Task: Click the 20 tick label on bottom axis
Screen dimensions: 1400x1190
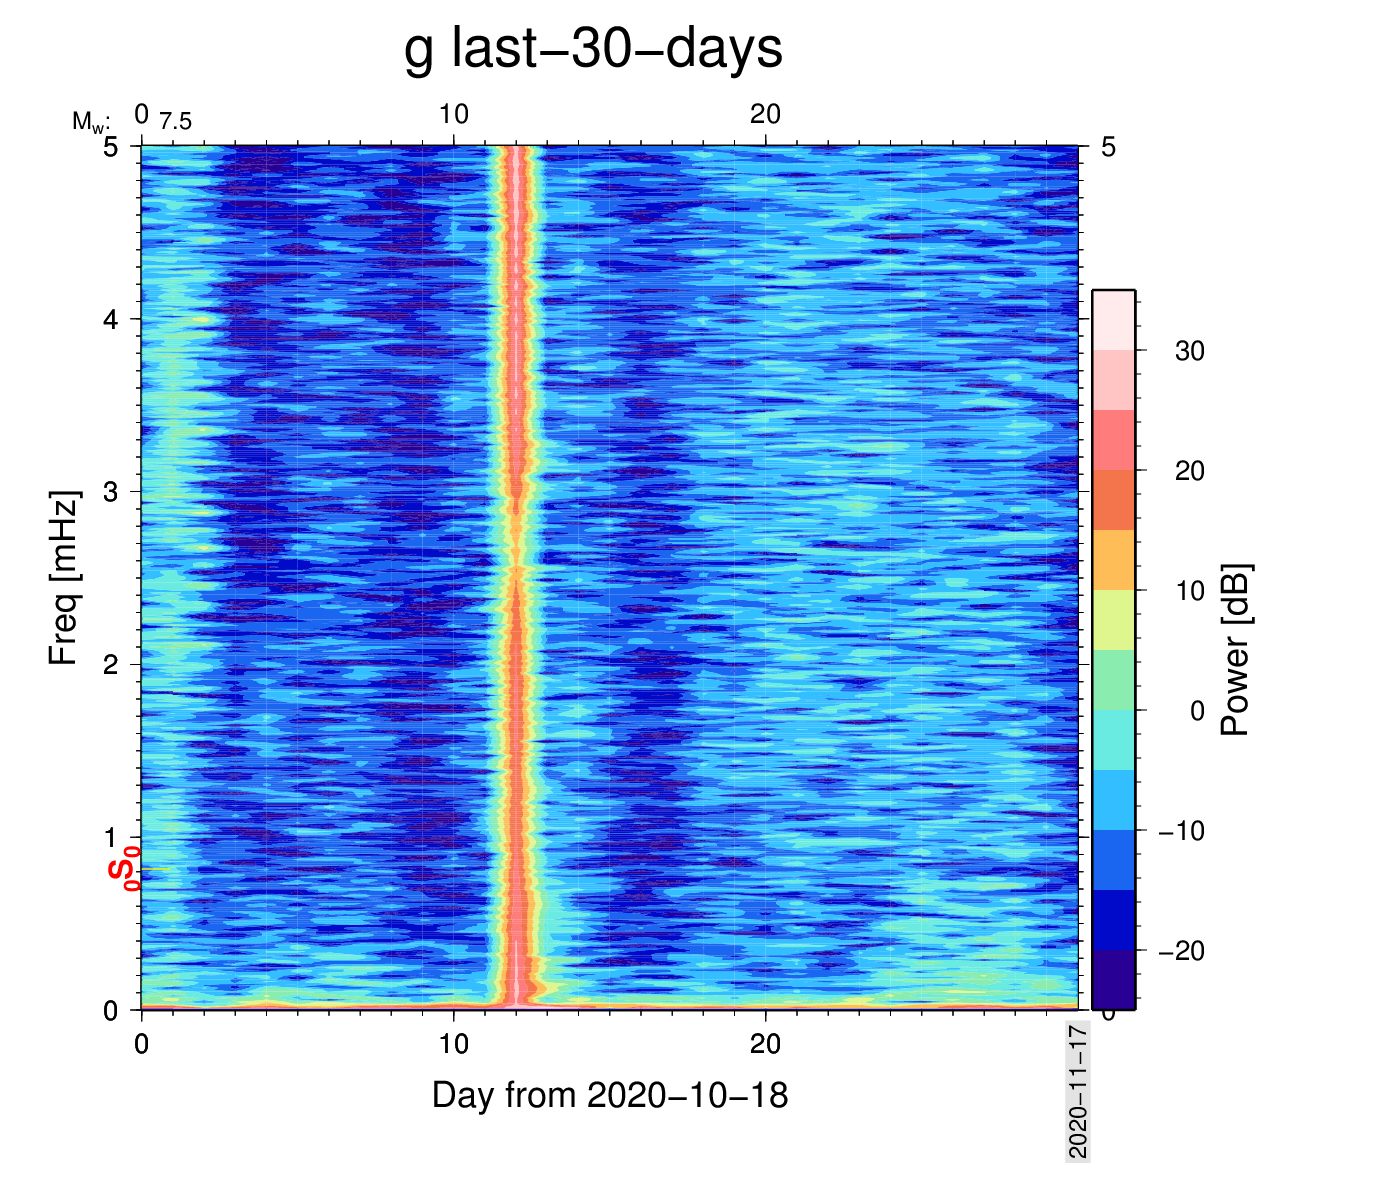Action: point(765,1045)
